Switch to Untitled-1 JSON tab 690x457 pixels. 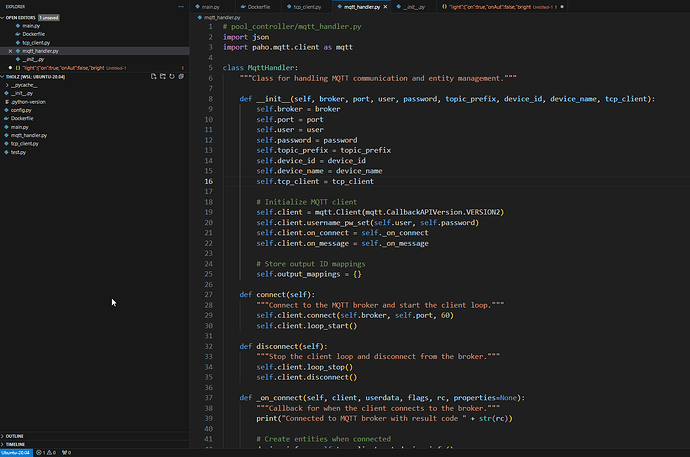[503, 7]
